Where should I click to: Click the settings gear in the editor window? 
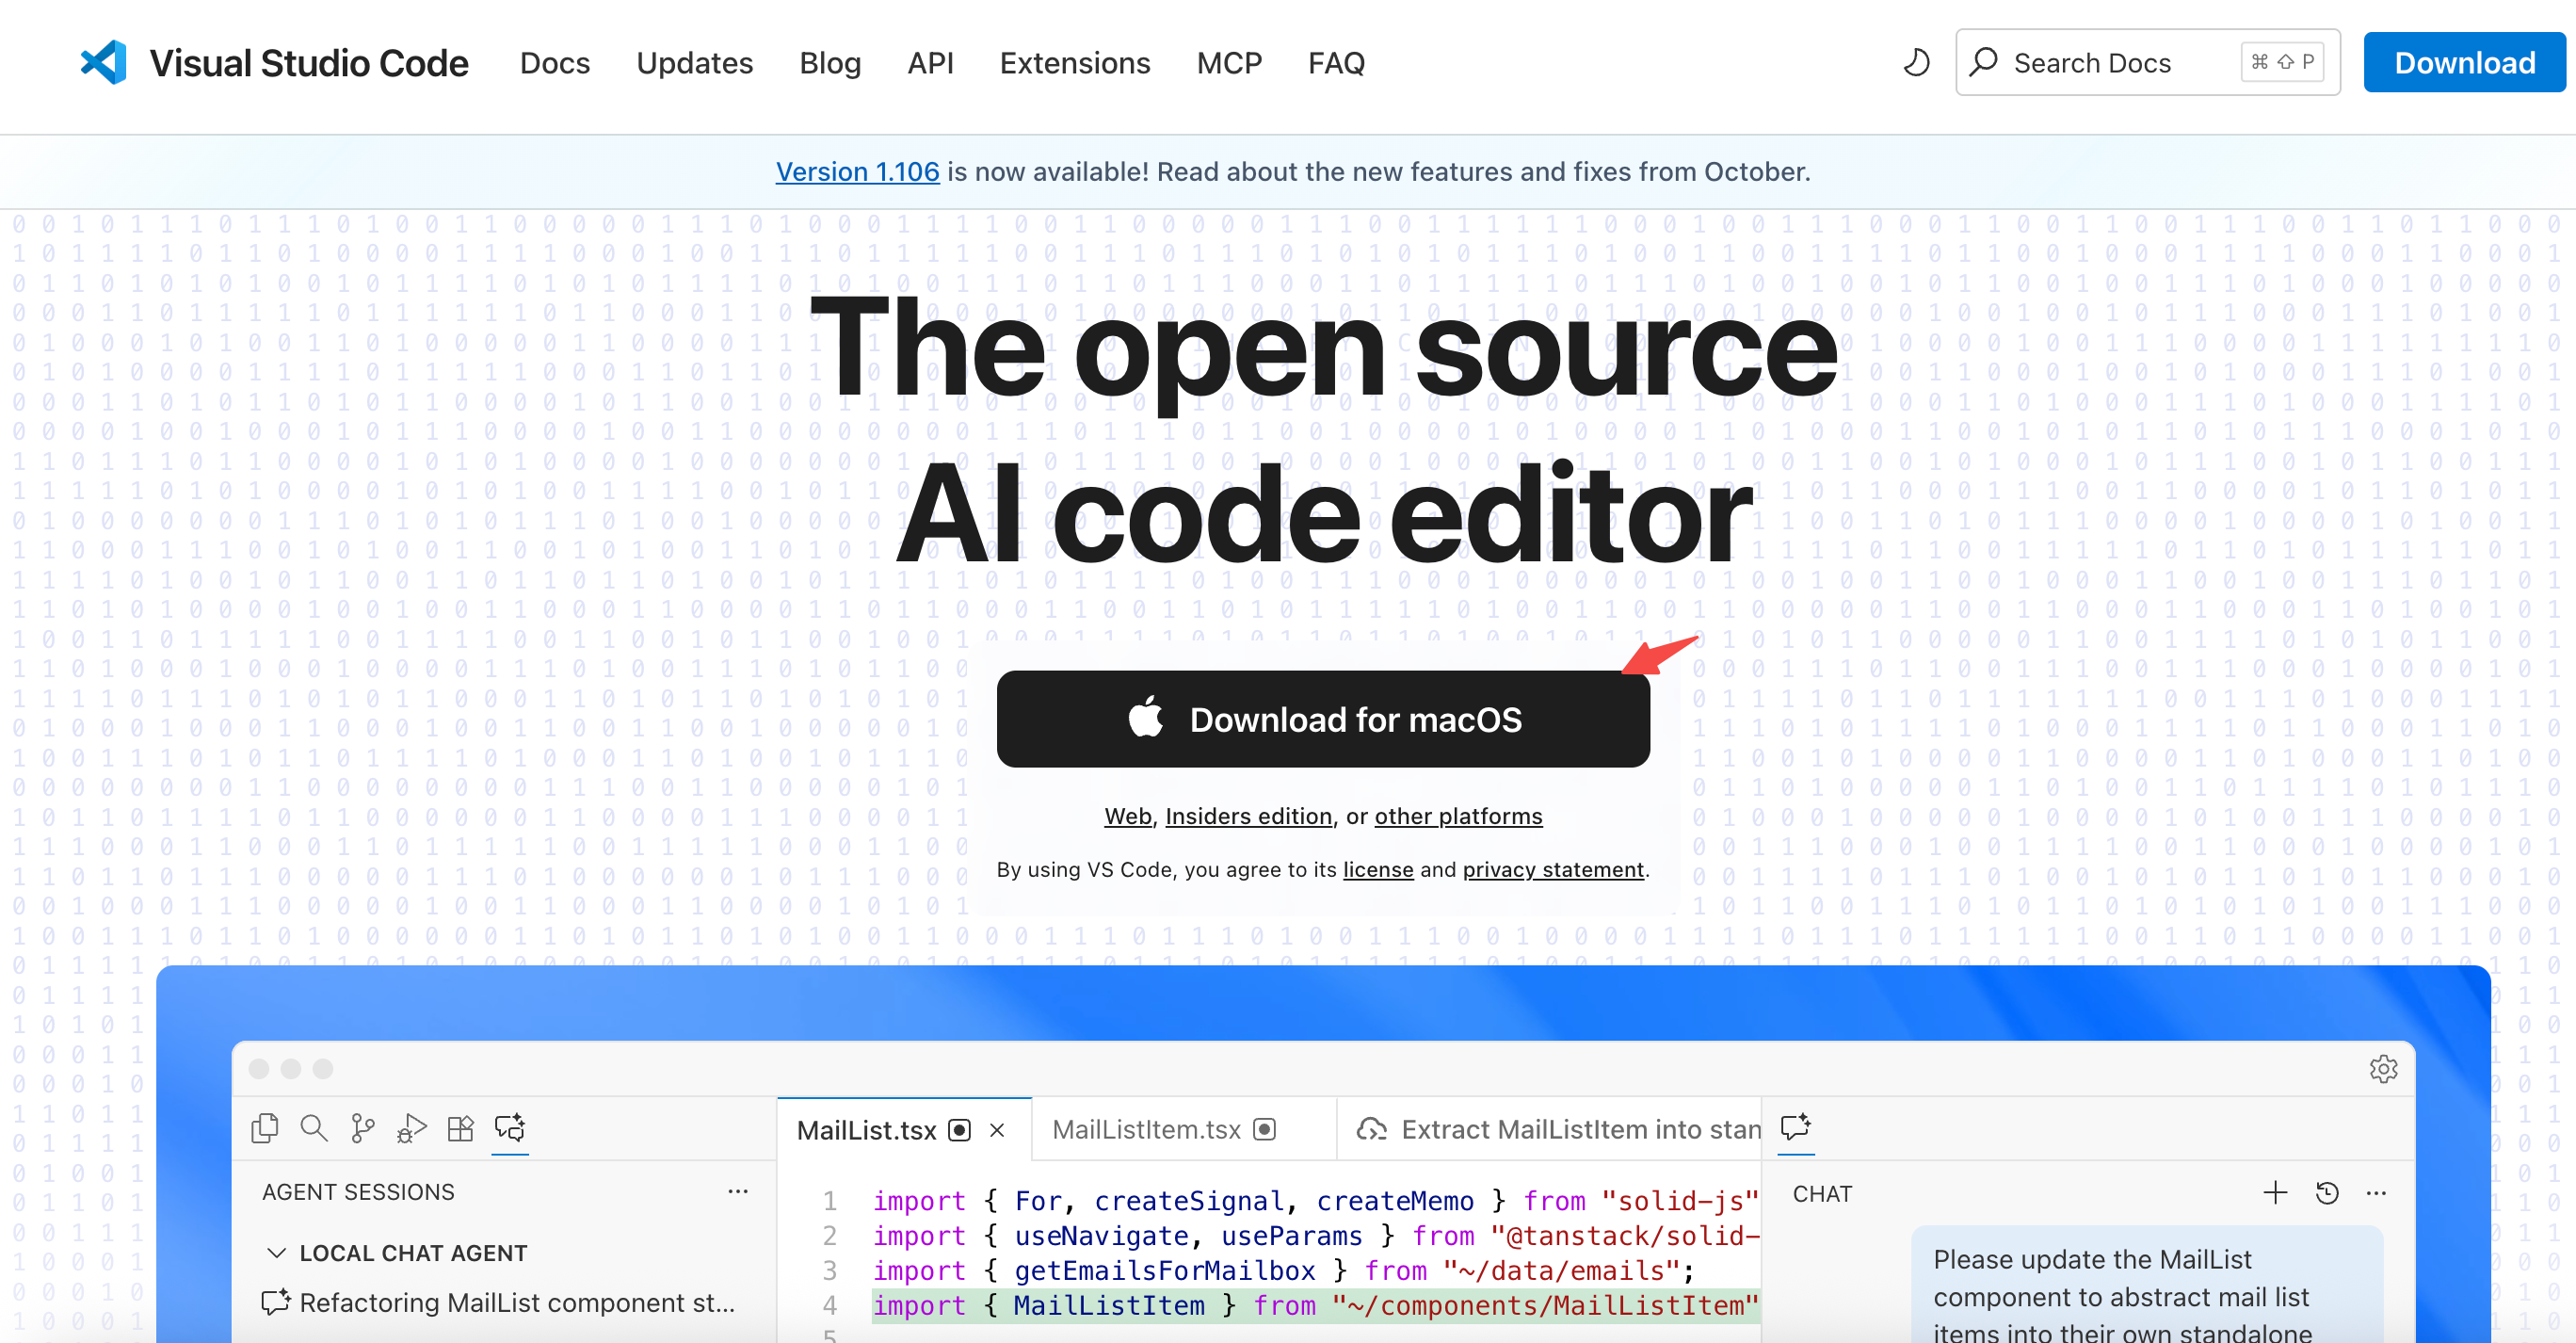coord(2383,1069)
